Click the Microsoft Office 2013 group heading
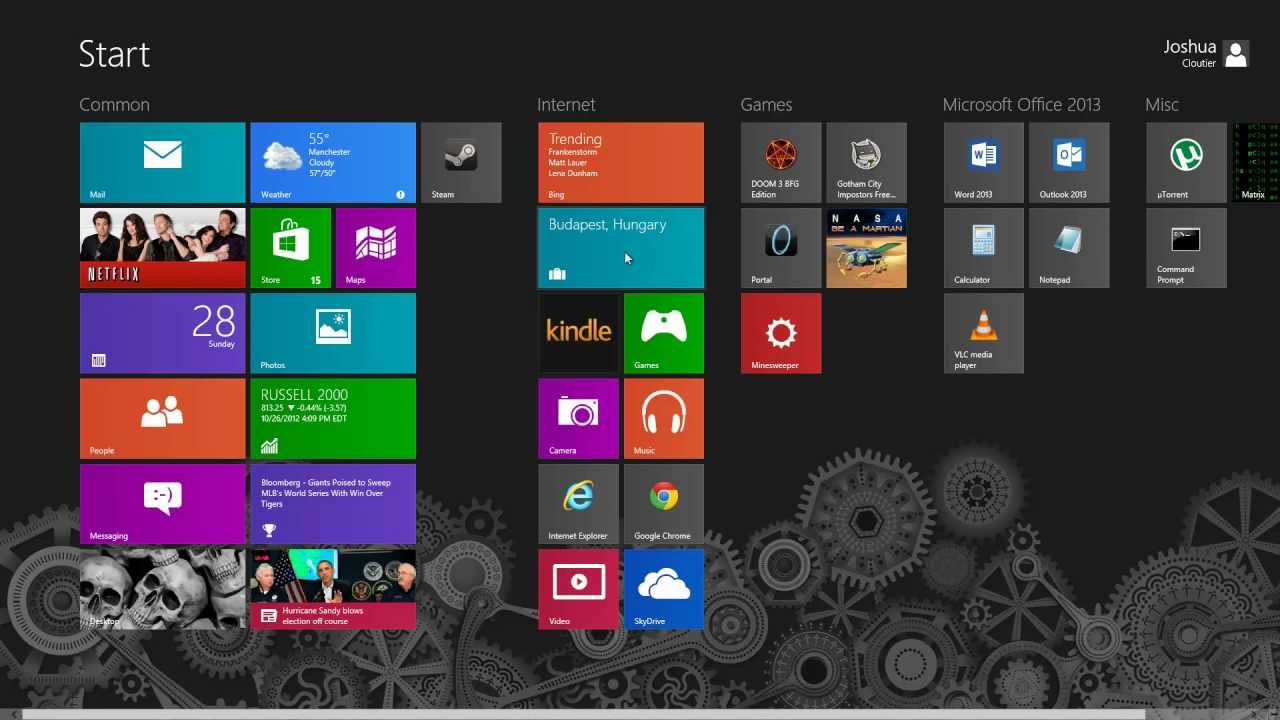The image size is (1280, 720). tap(1021, 104)
